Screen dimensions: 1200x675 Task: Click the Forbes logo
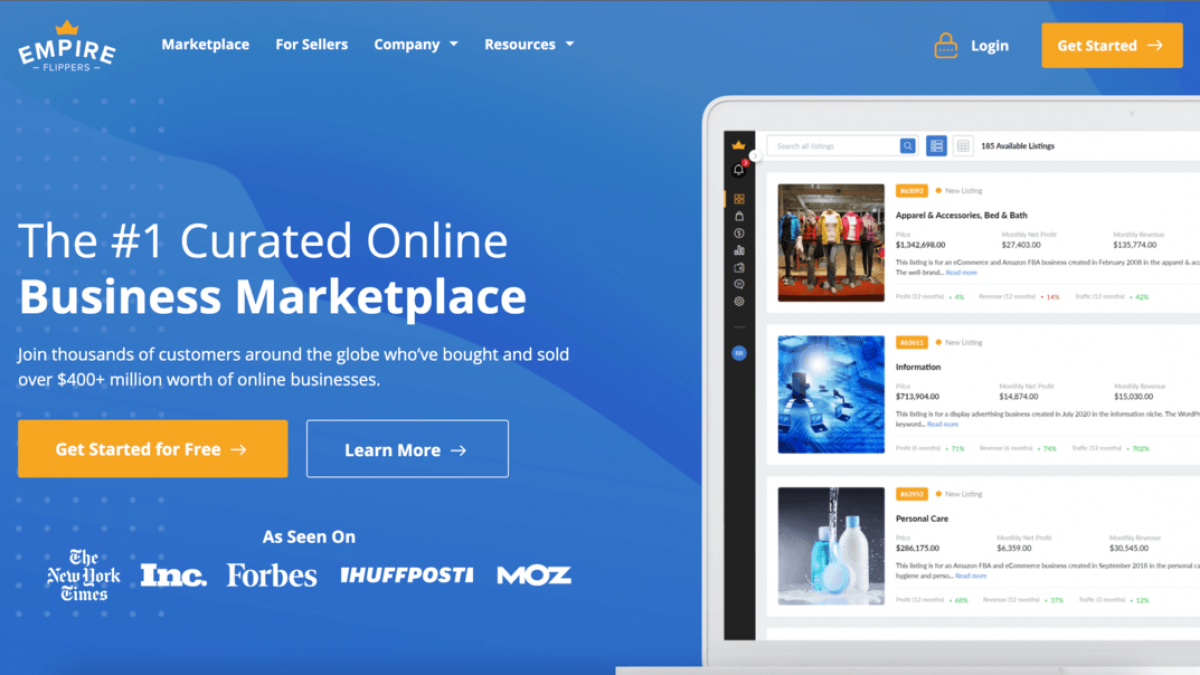click(272, 575)
